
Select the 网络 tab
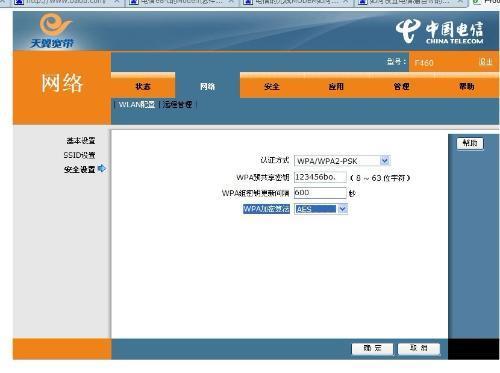tap(207, 87)
